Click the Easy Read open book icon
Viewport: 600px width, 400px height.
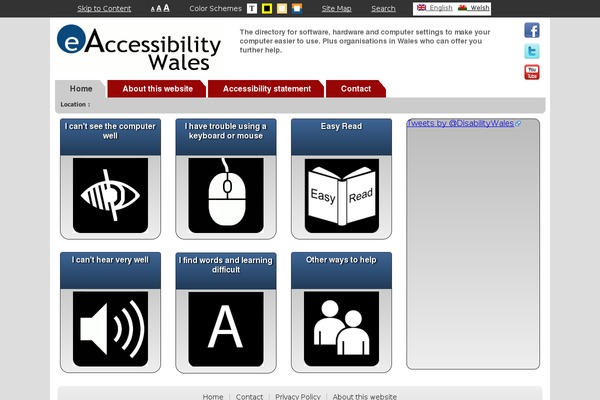coord(341,195)
